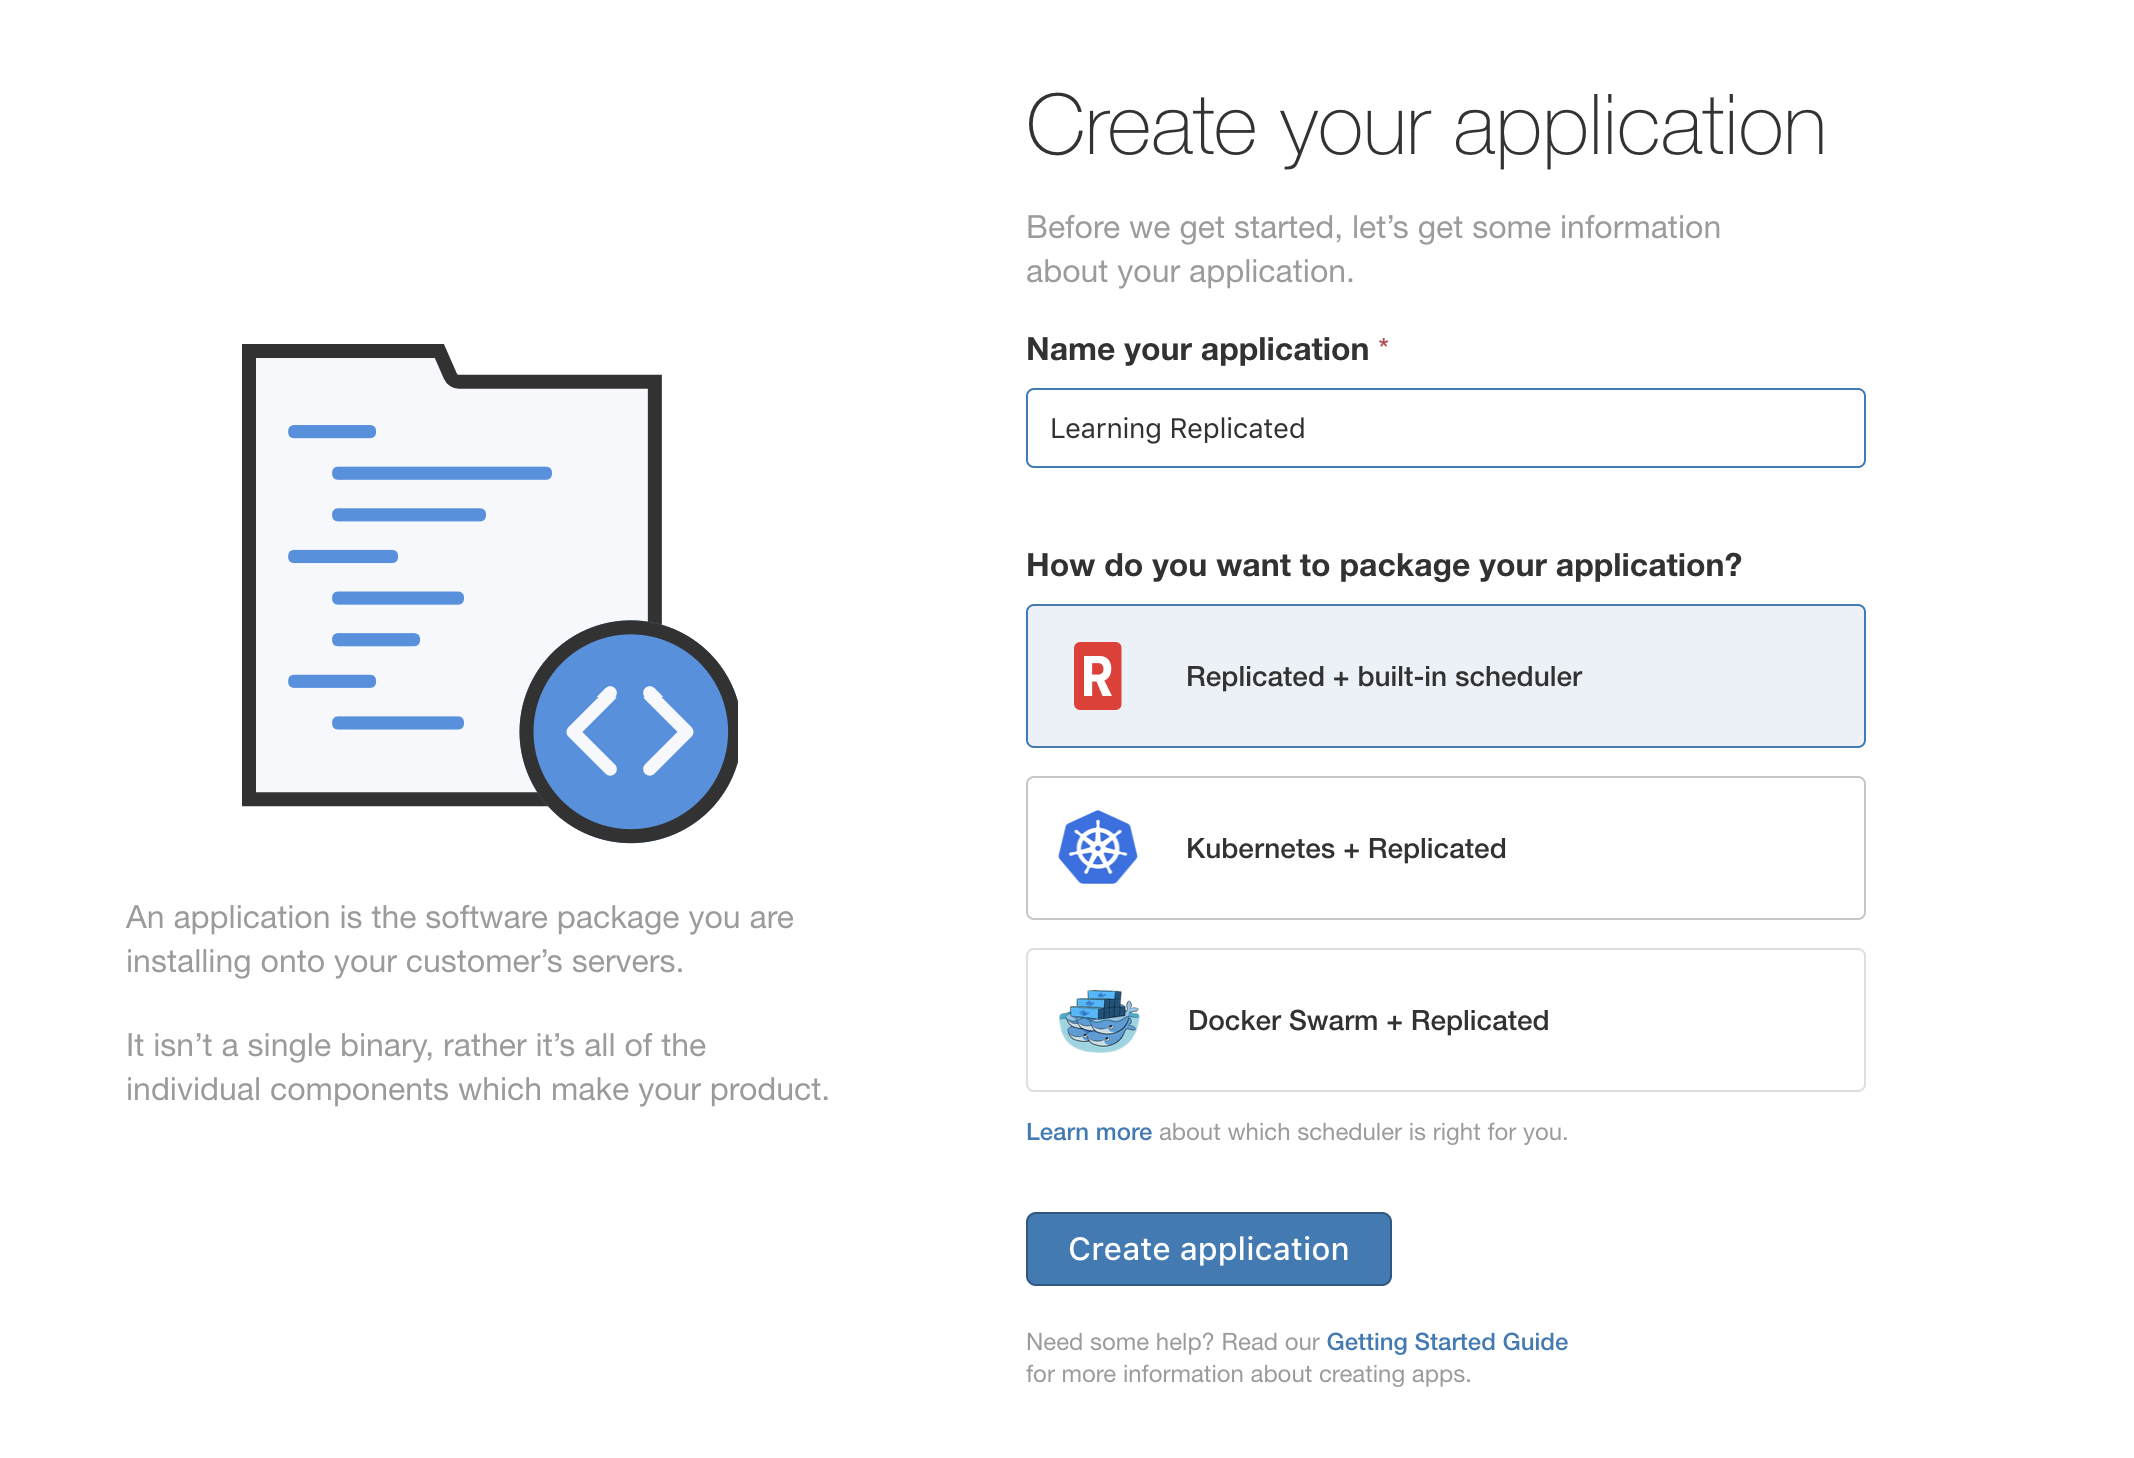This screenshot has height=1458, width=2134.
Task: Click the 'An application is the software package' paragraph
Action: pos(460,939)
